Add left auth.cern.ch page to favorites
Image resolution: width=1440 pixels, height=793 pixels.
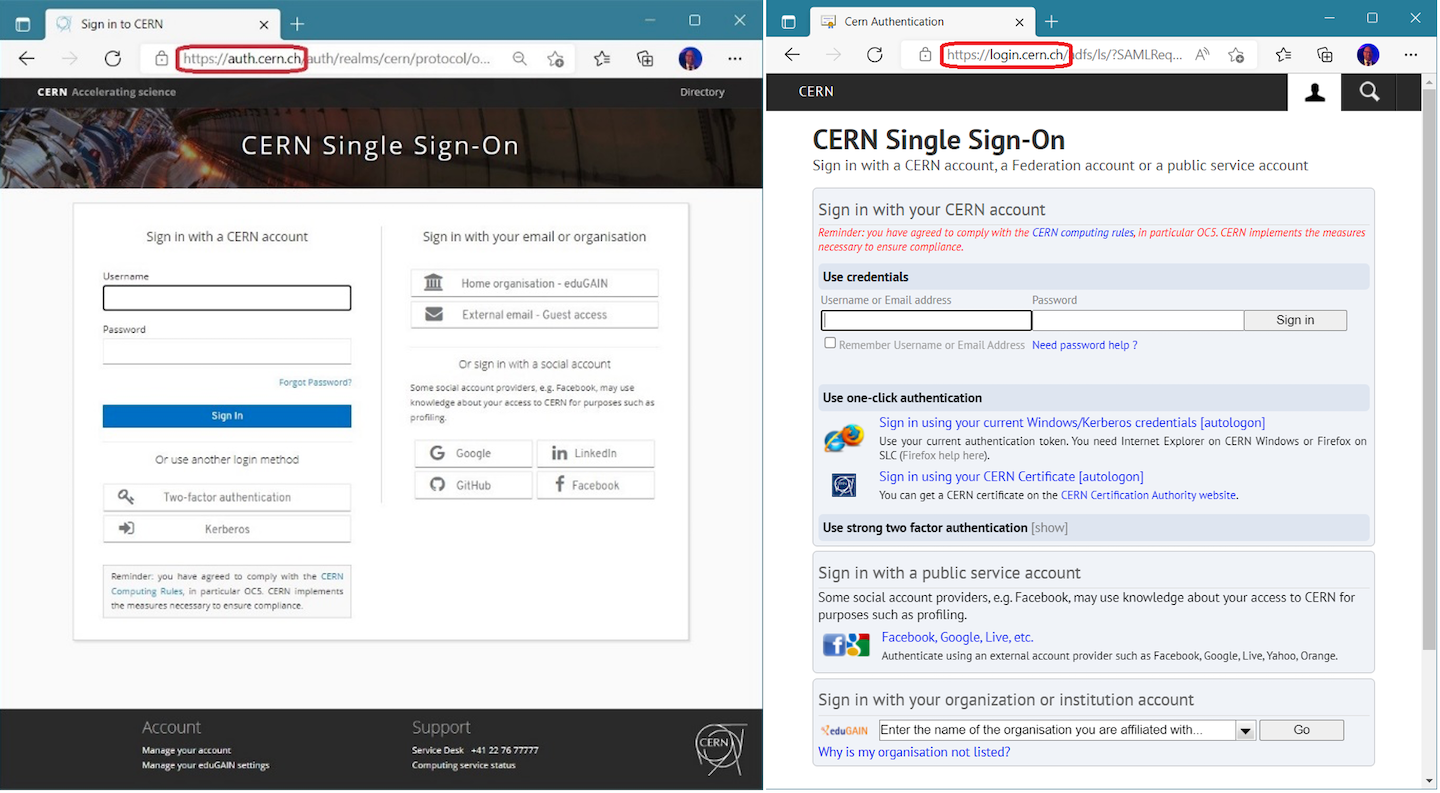pos(556,59)
